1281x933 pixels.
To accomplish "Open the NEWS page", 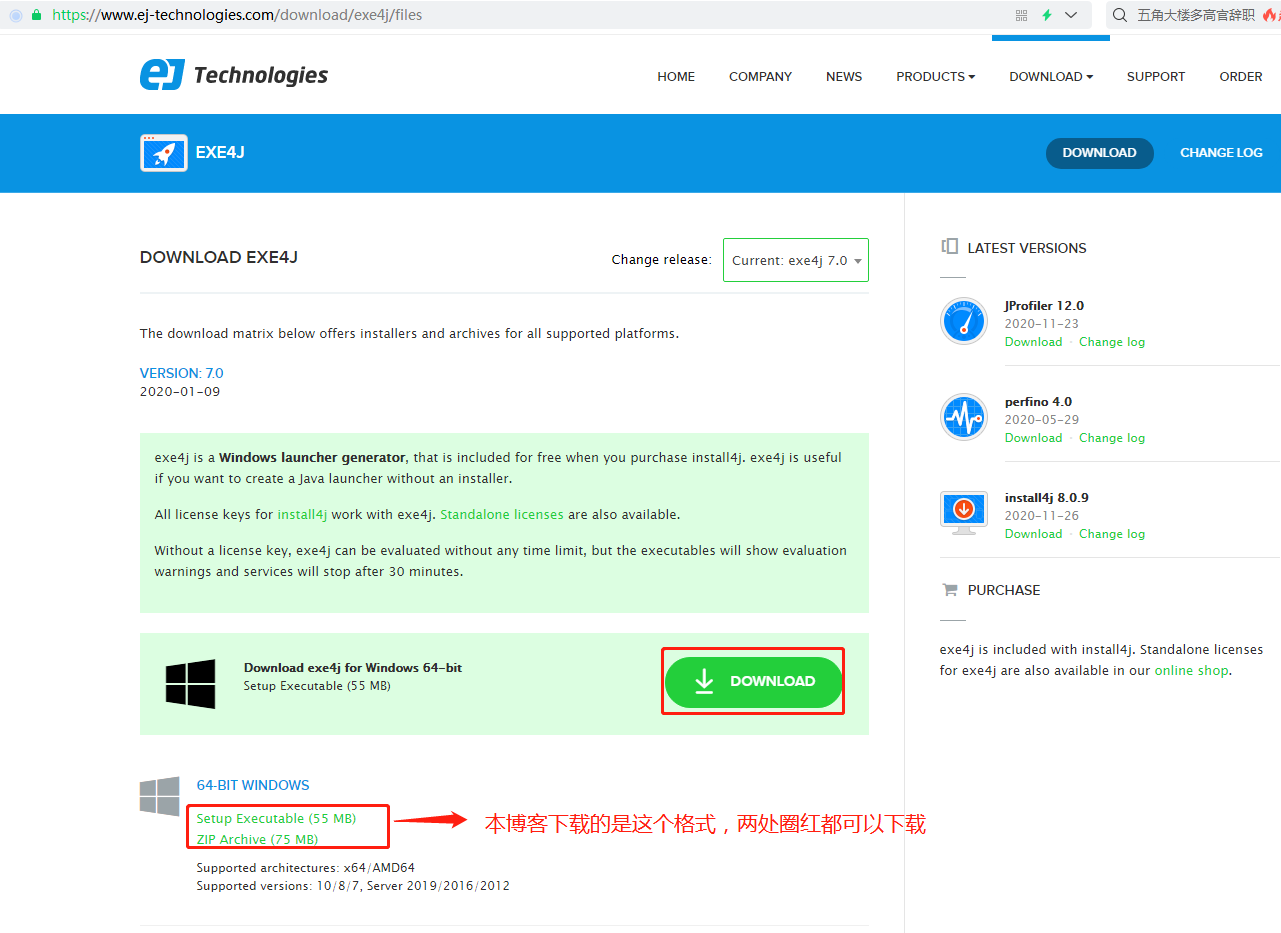I will click(844, 76).
